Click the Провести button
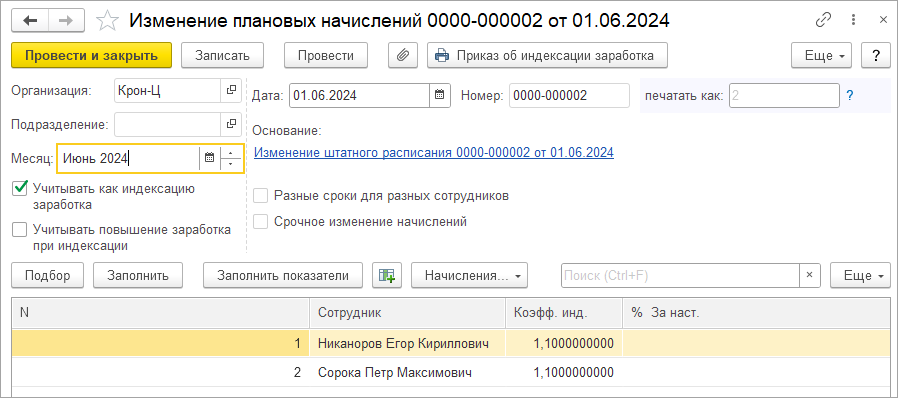 click(x=326, y=56)
